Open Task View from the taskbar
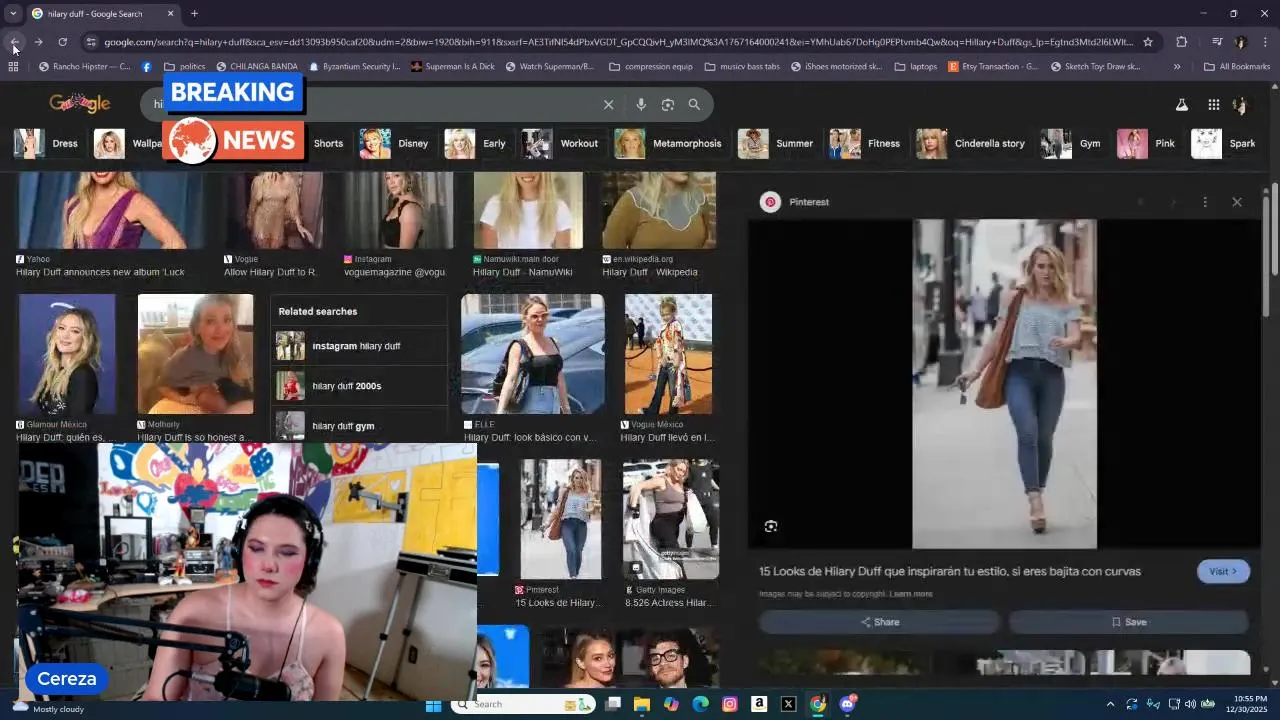 [x=613, y=705]
